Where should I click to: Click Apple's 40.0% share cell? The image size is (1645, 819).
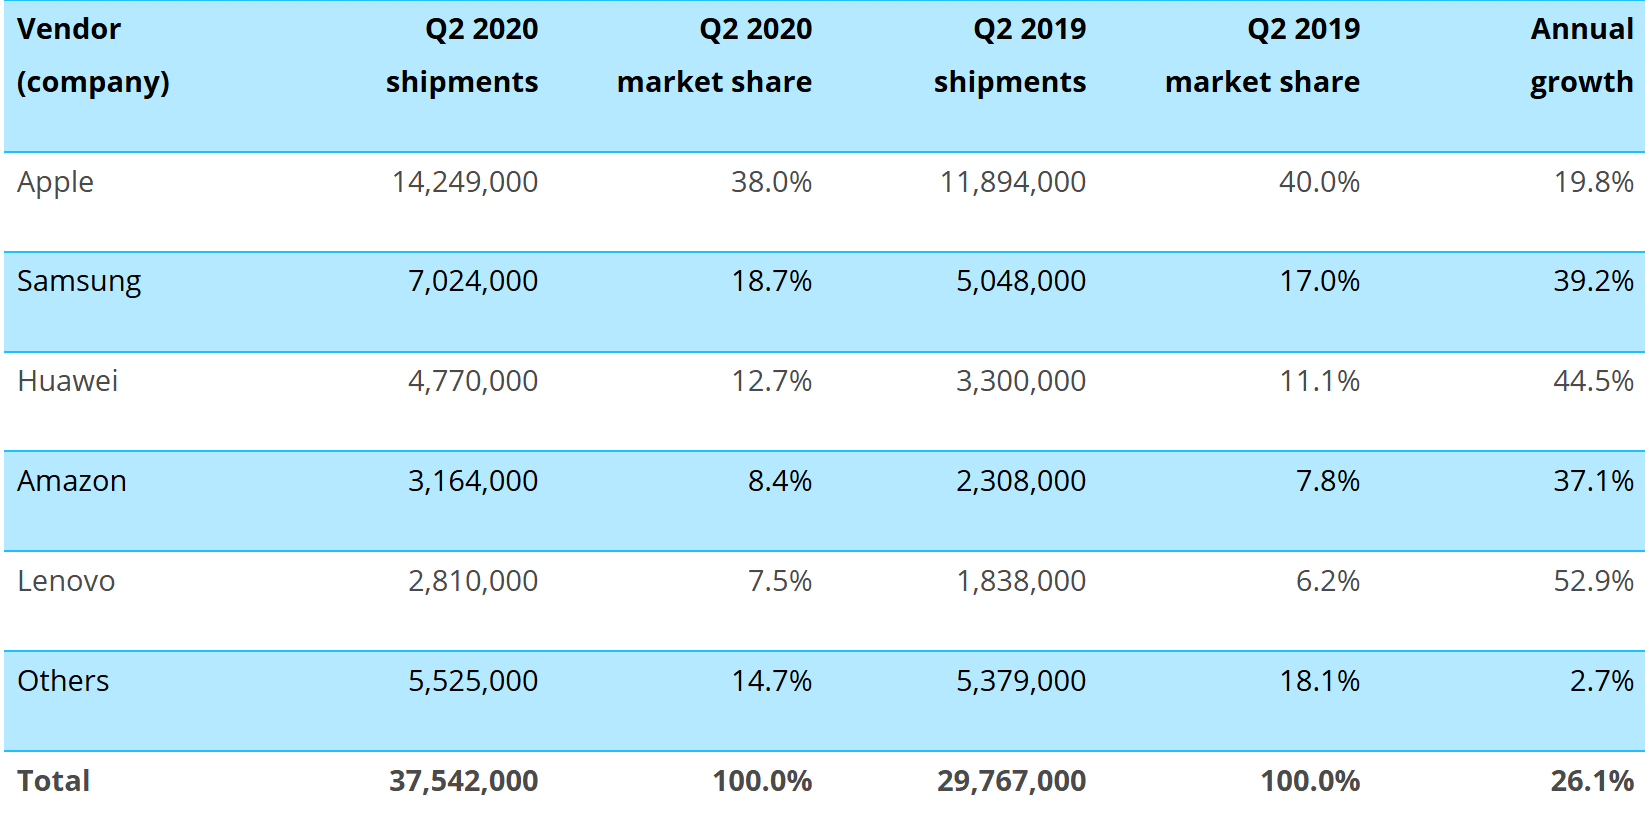pos(1319,182)
